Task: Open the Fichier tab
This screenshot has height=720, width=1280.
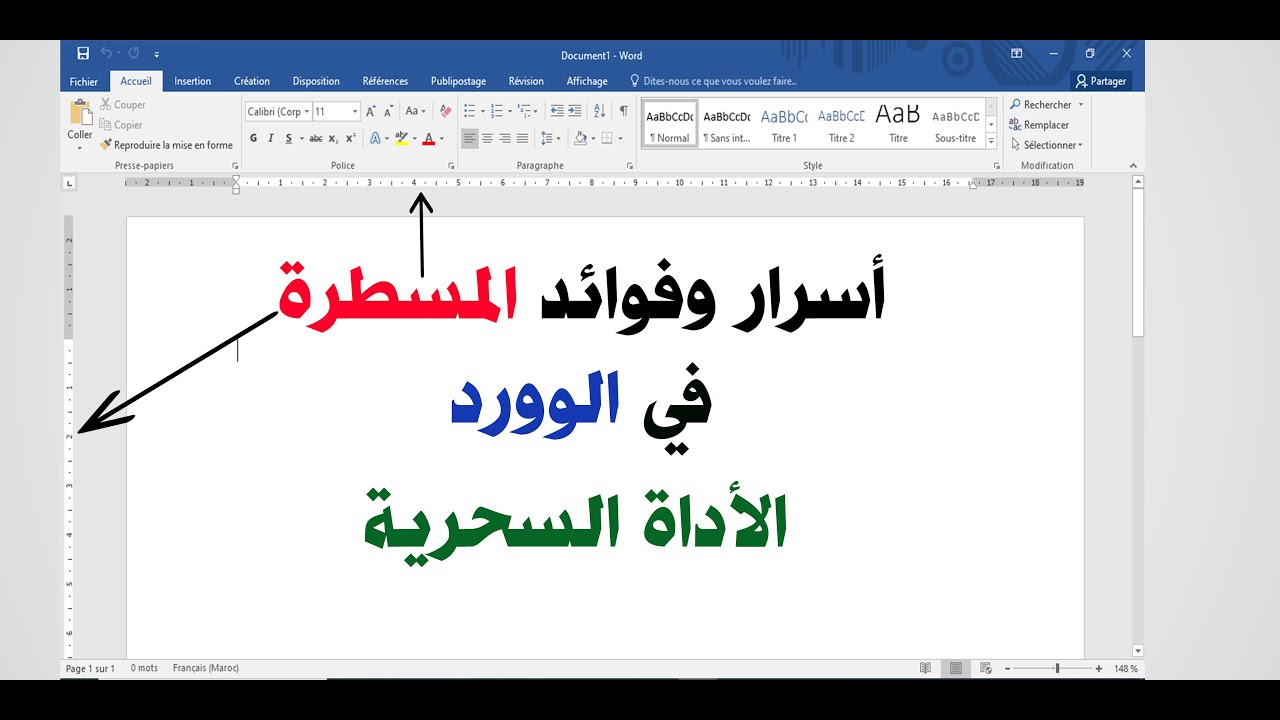Action: coord(84,81)
